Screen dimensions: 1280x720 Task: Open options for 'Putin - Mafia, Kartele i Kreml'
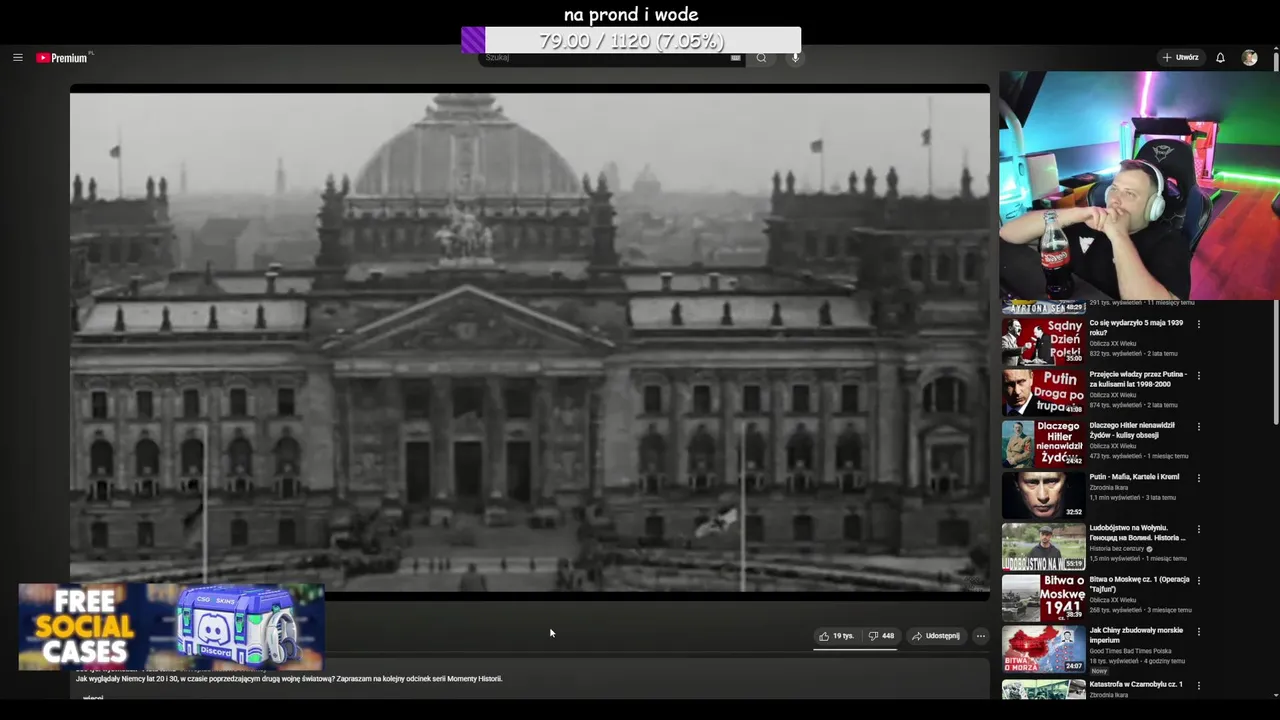pos(1198,478)
